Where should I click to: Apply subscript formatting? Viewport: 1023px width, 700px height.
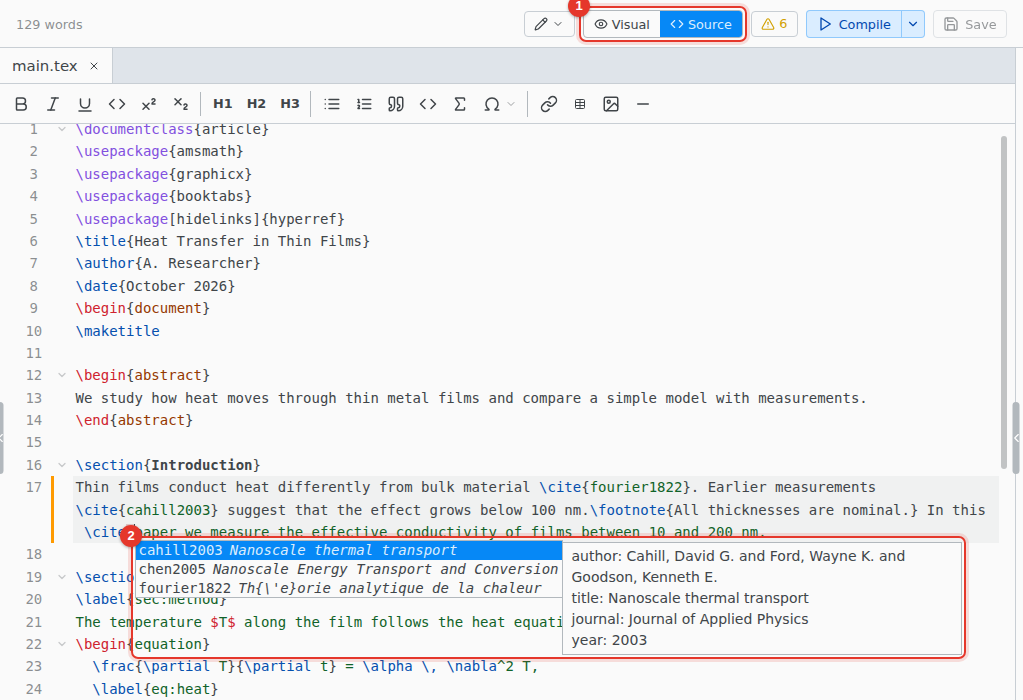coord(181,104)
